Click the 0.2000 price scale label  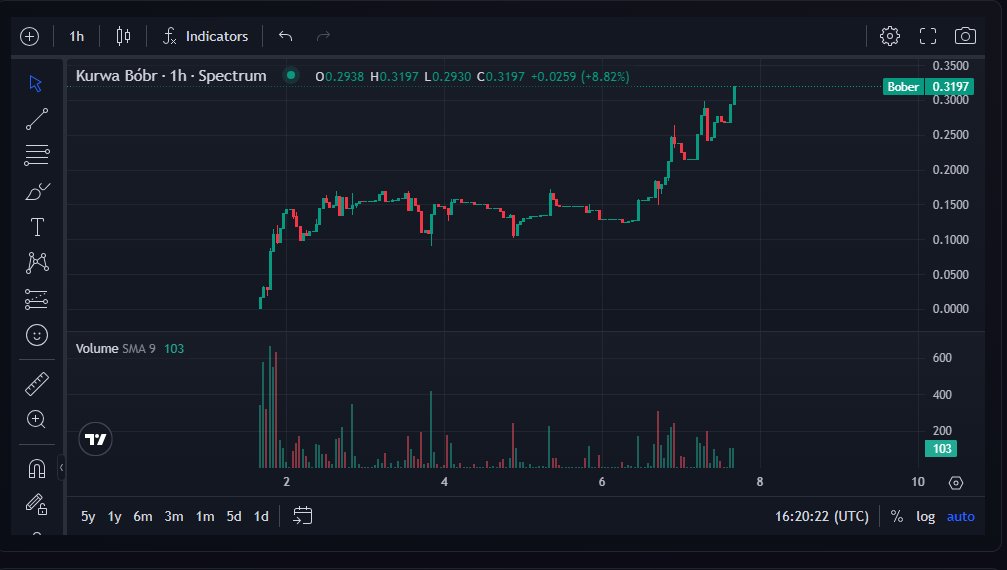(x=950, y=169)
